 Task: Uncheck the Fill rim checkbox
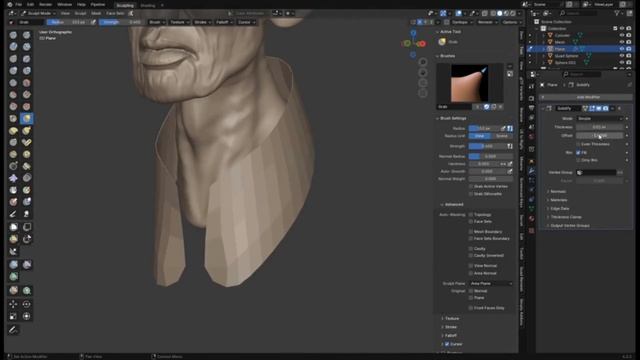578,153
